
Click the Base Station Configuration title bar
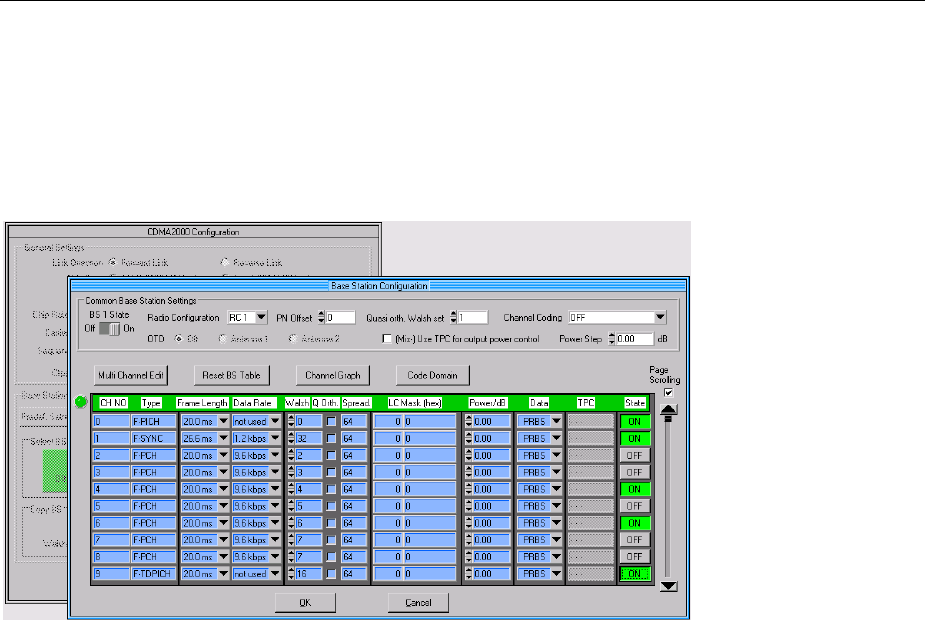379,286
